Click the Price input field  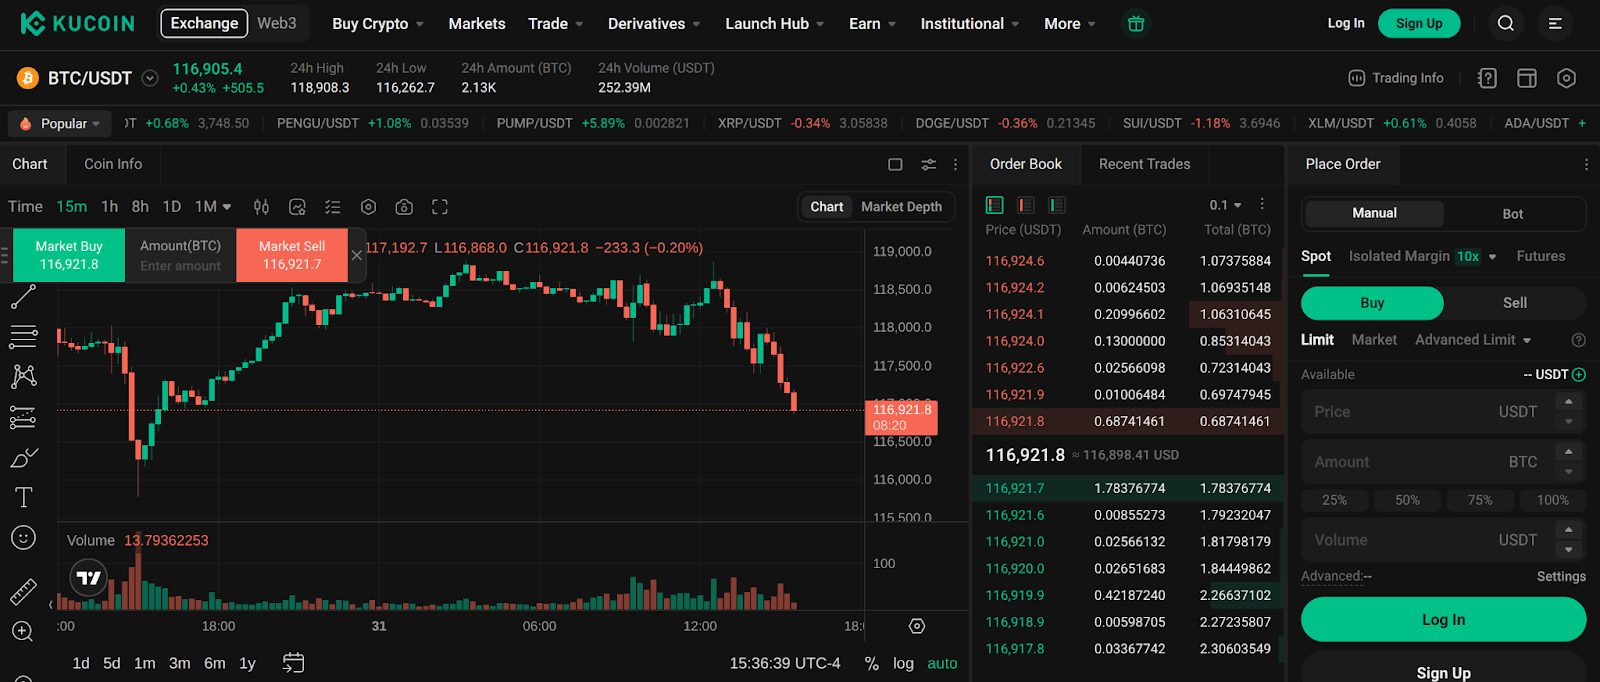1443,412
